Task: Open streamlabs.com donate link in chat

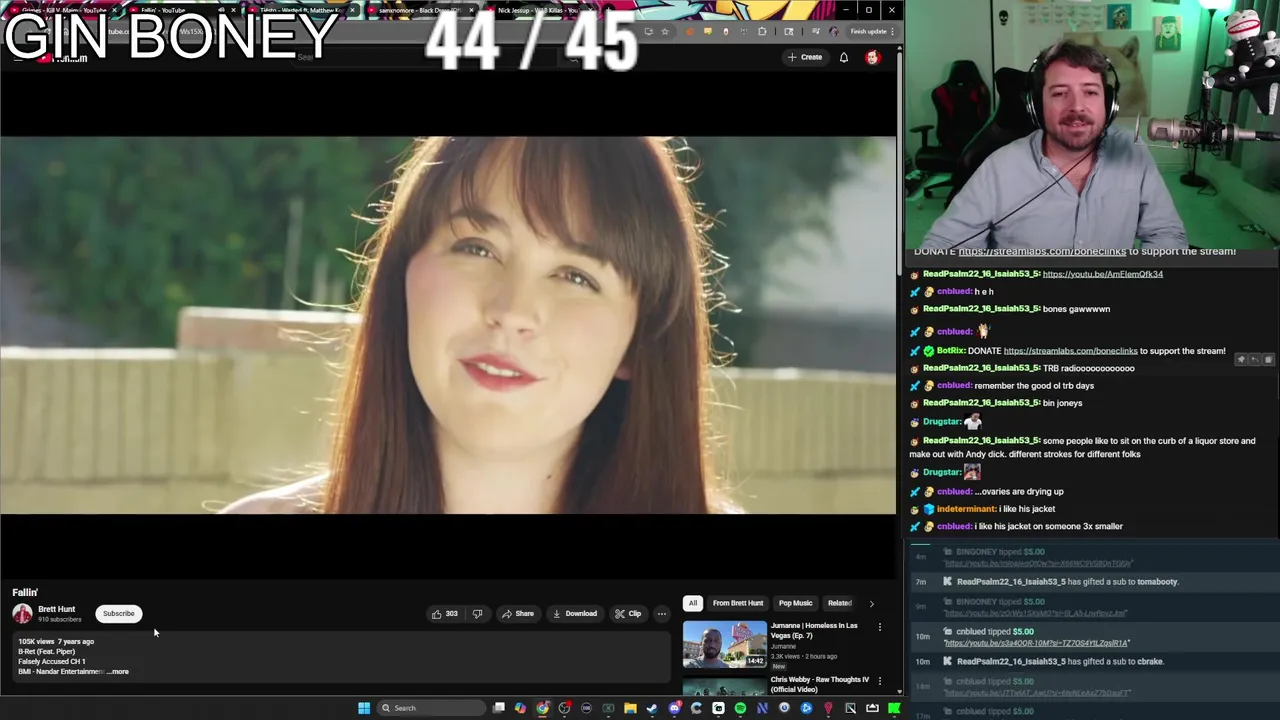Action: coord(1070,351)
